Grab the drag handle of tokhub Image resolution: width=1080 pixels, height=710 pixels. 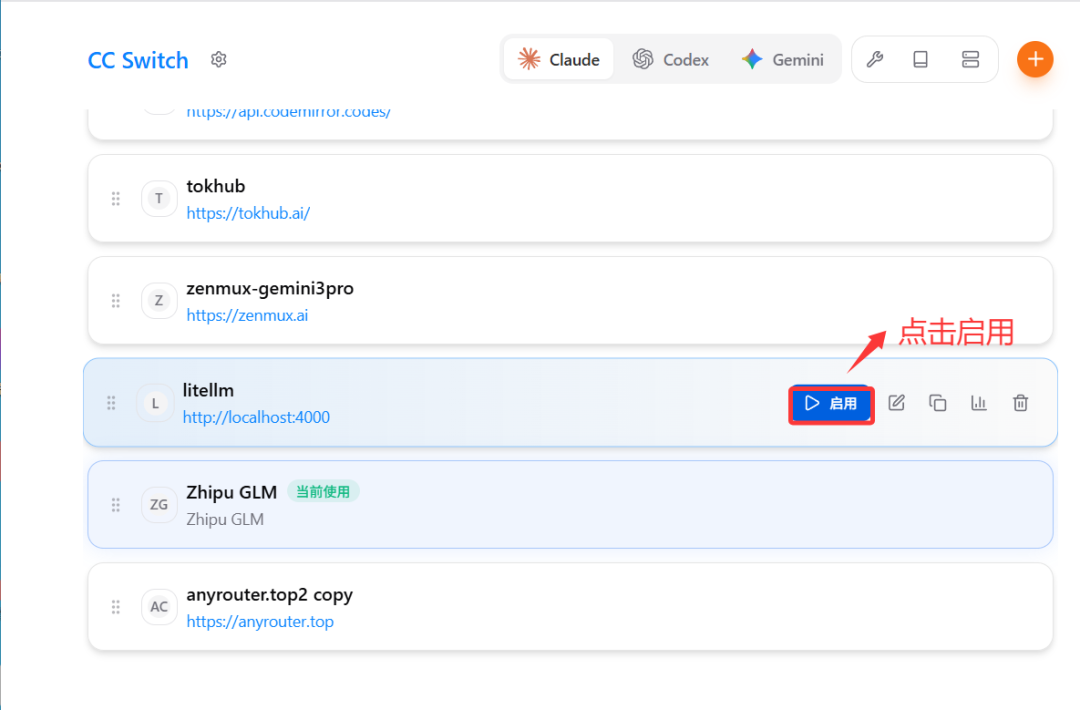coord(116,199)
